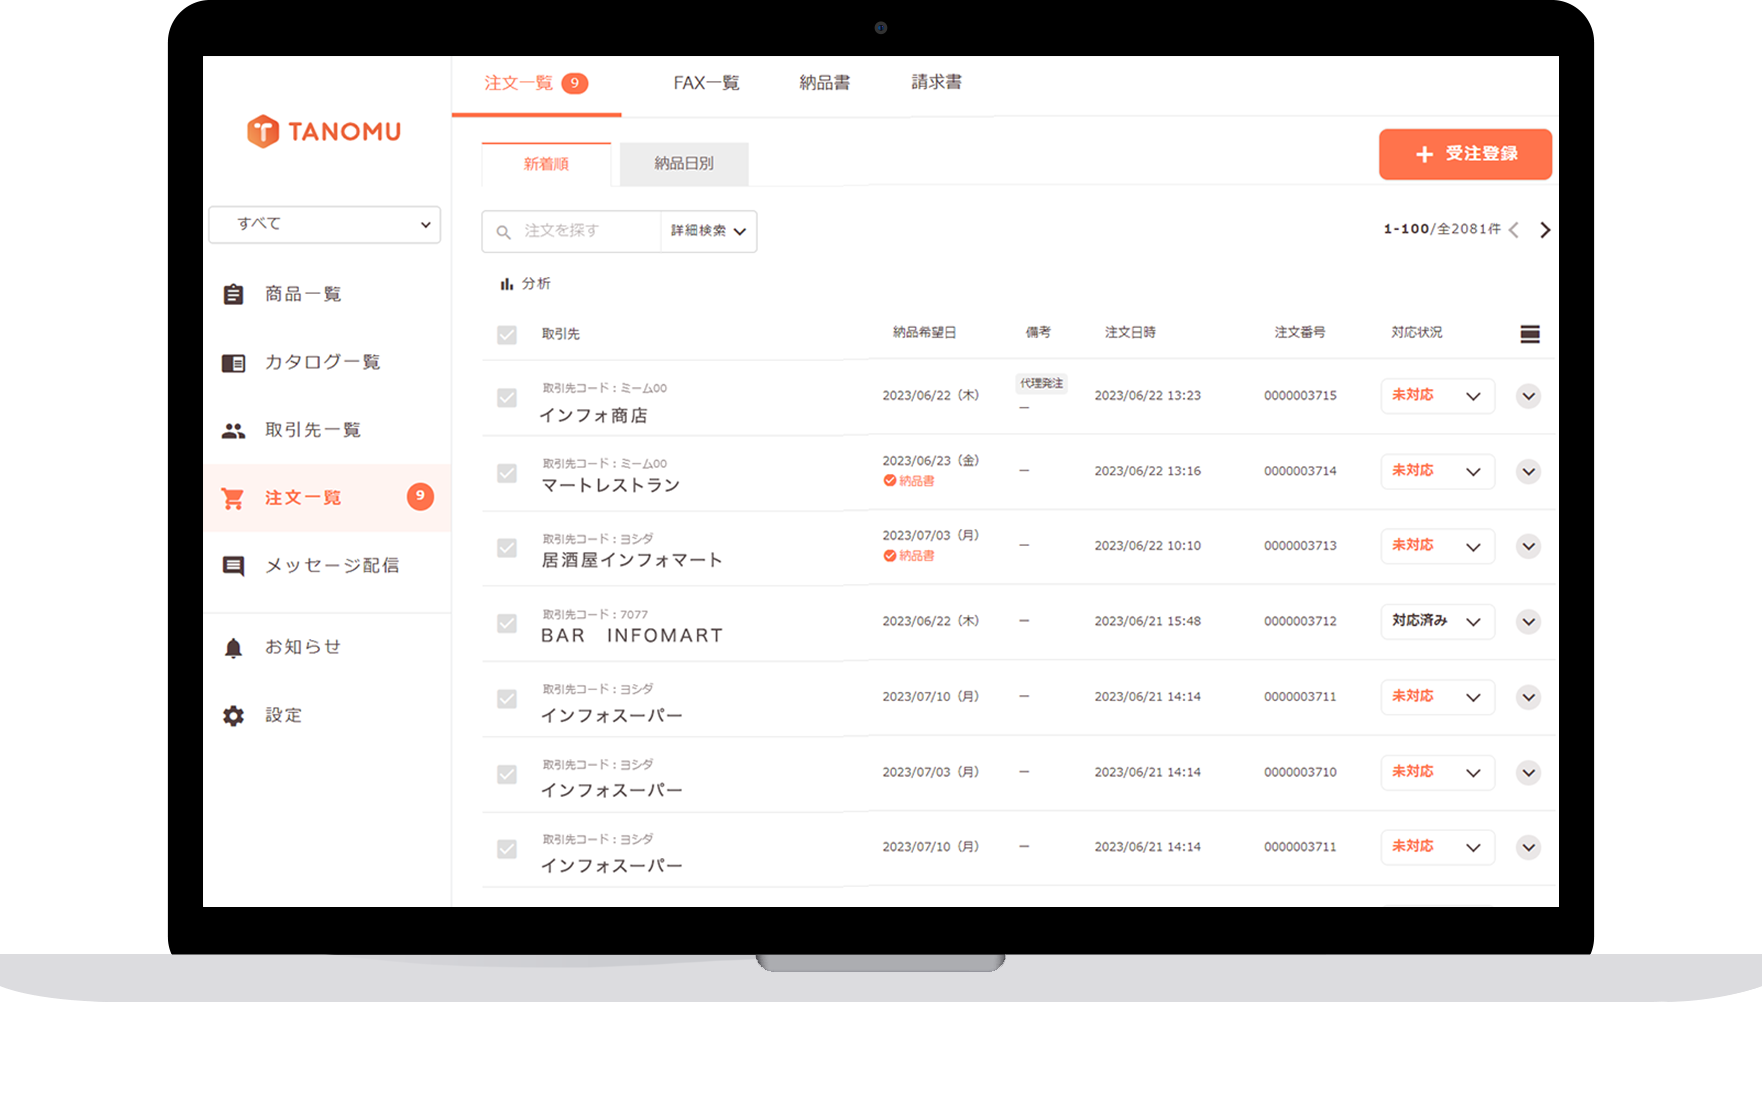The height and width of the screenshot is (1096, 1762).
Task: Open the 納品書 top tab
Action: (x=825, y=83)
